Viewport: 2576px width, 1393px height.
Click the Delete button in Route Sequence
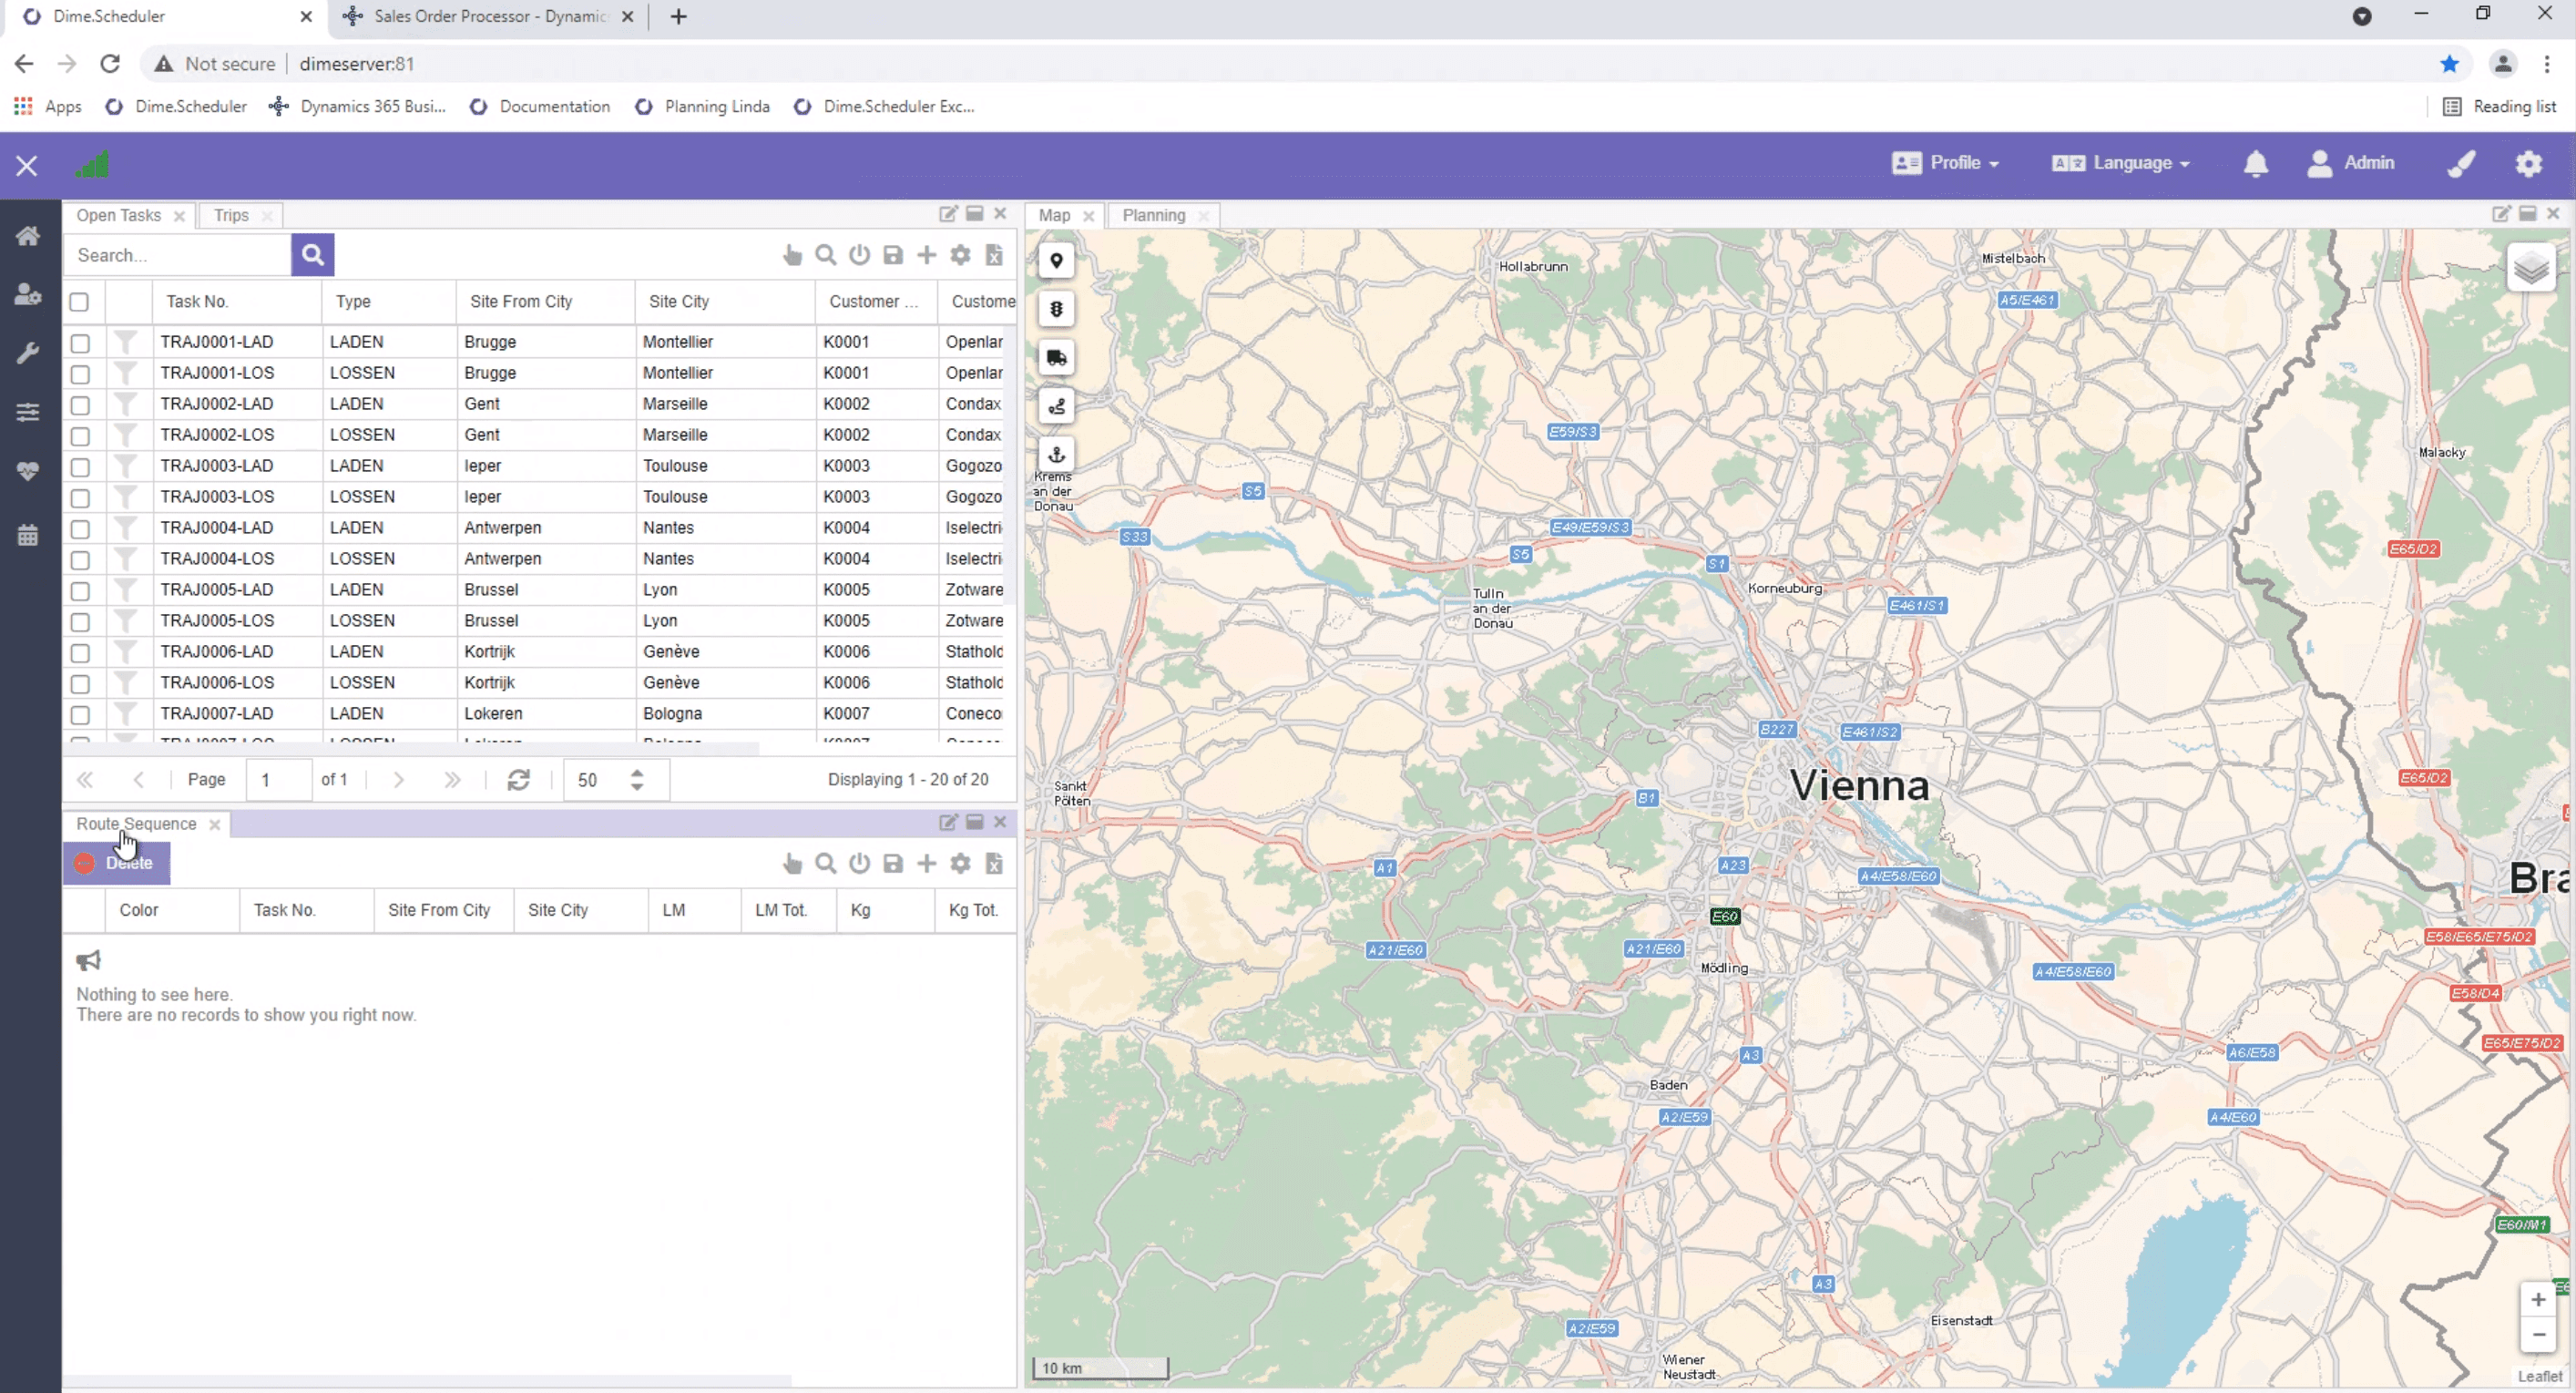click(117, 862)
